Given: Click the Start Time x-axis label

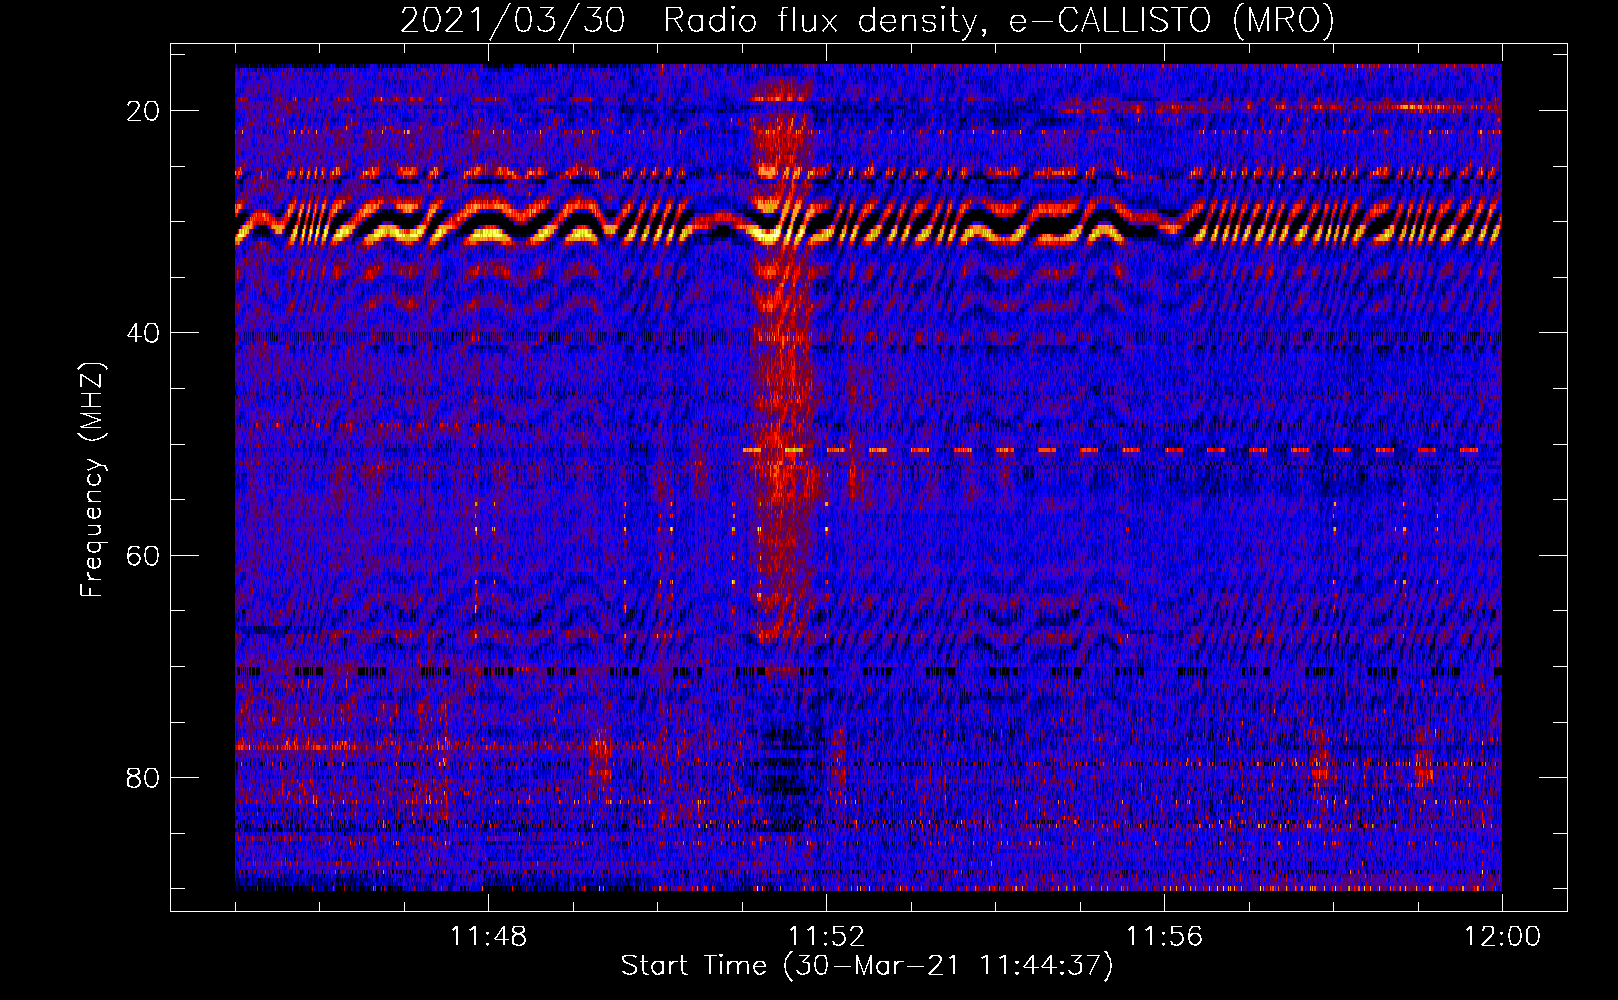Looking at the screenshot, I should pos(867,966).
